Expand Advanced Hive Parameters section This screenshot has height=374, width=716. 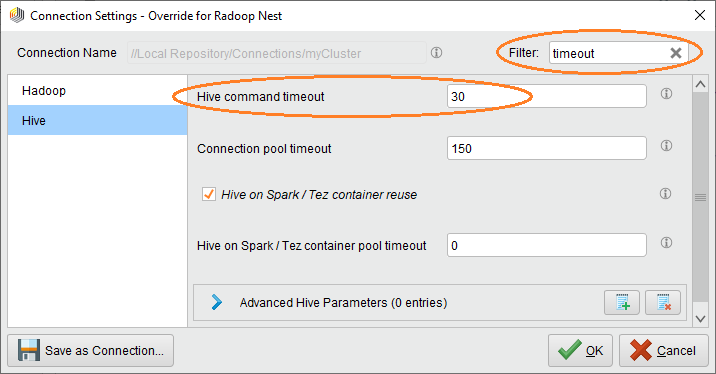216,302
